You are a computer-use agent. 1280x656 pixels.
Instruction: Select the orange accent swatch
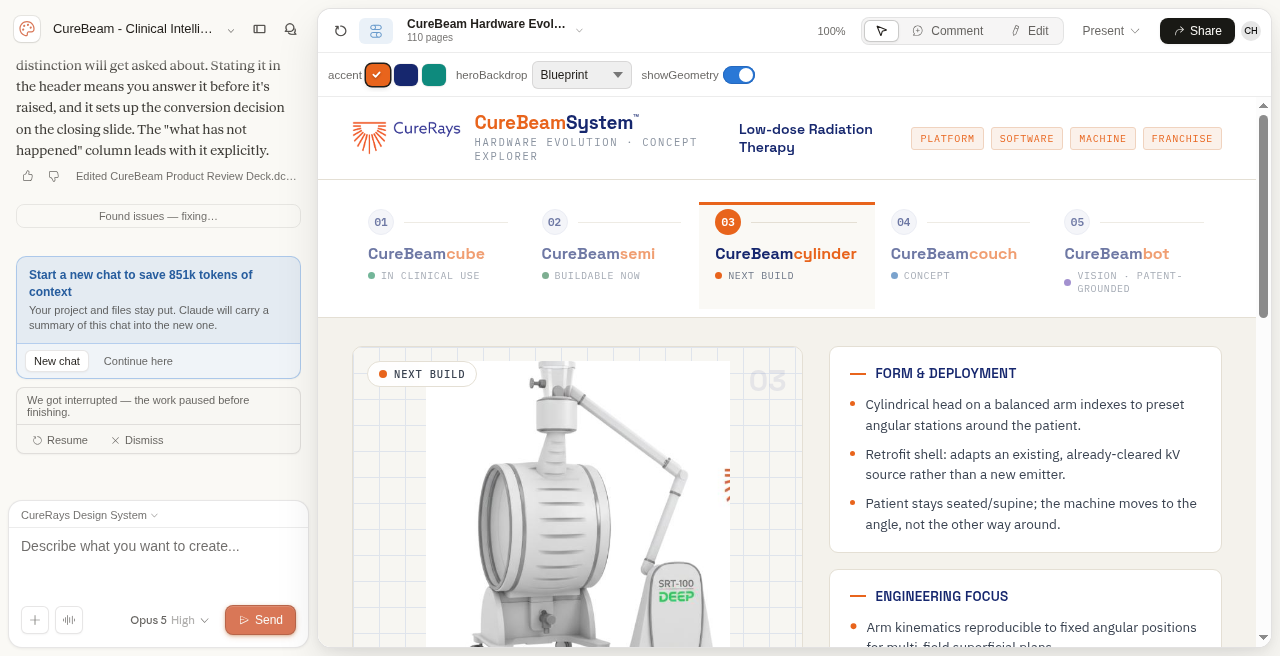pos(378,75)
